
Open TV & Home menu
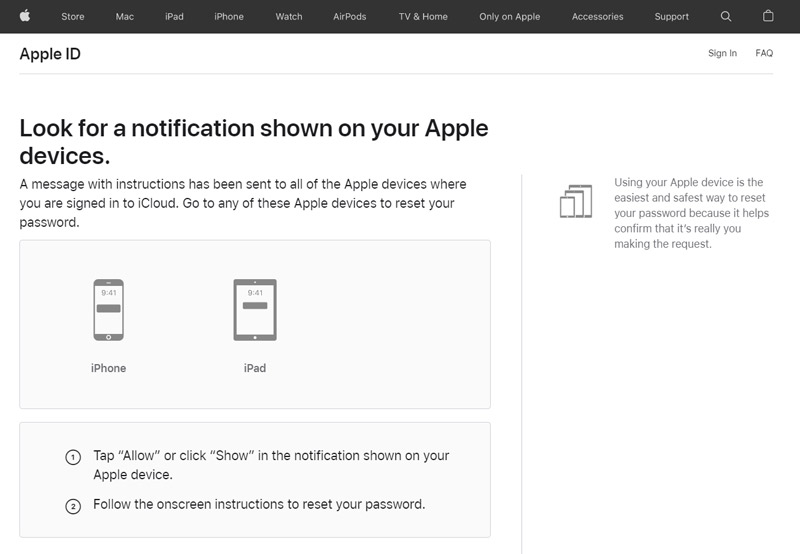point(423,16)
